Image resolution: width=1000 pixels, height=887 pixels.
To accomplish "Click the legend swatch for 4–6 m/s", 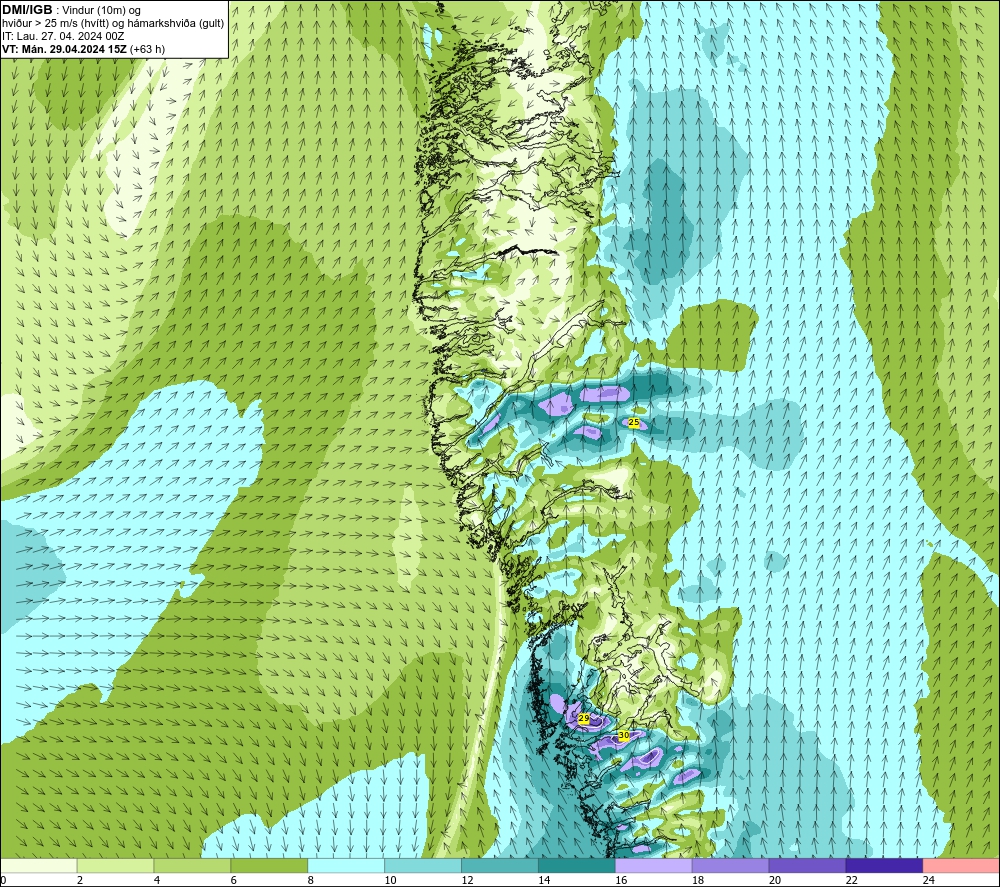I will (192, 866).
